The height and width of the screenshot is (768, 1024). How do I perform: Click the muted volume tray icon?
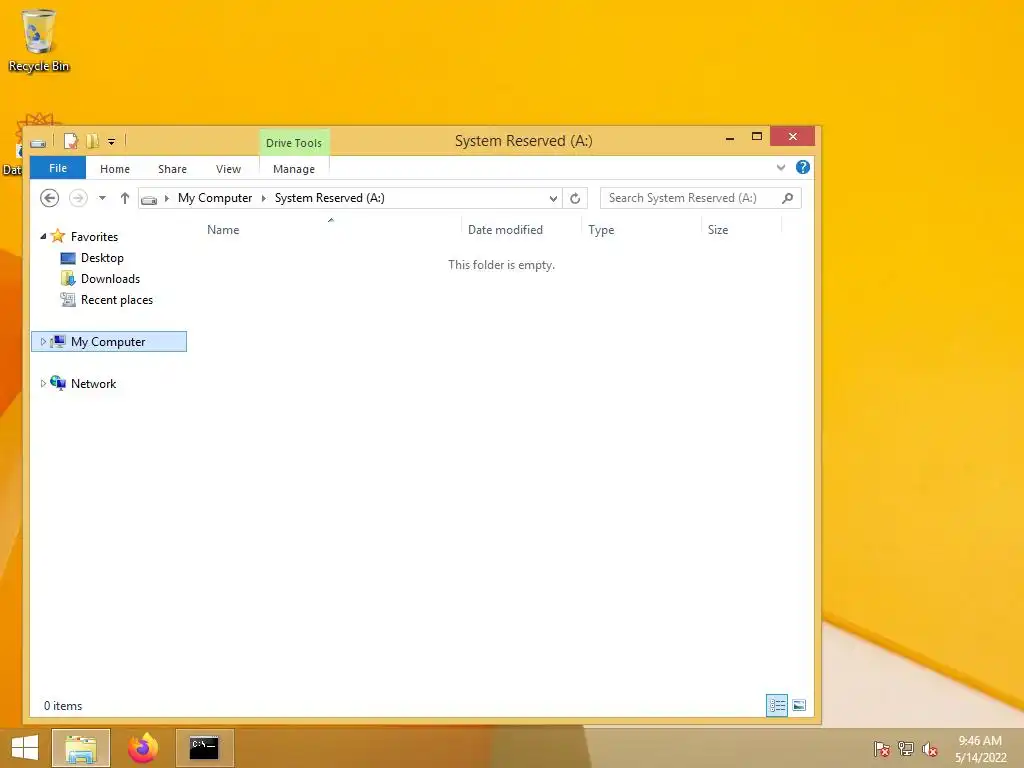[x=930, y=749]
